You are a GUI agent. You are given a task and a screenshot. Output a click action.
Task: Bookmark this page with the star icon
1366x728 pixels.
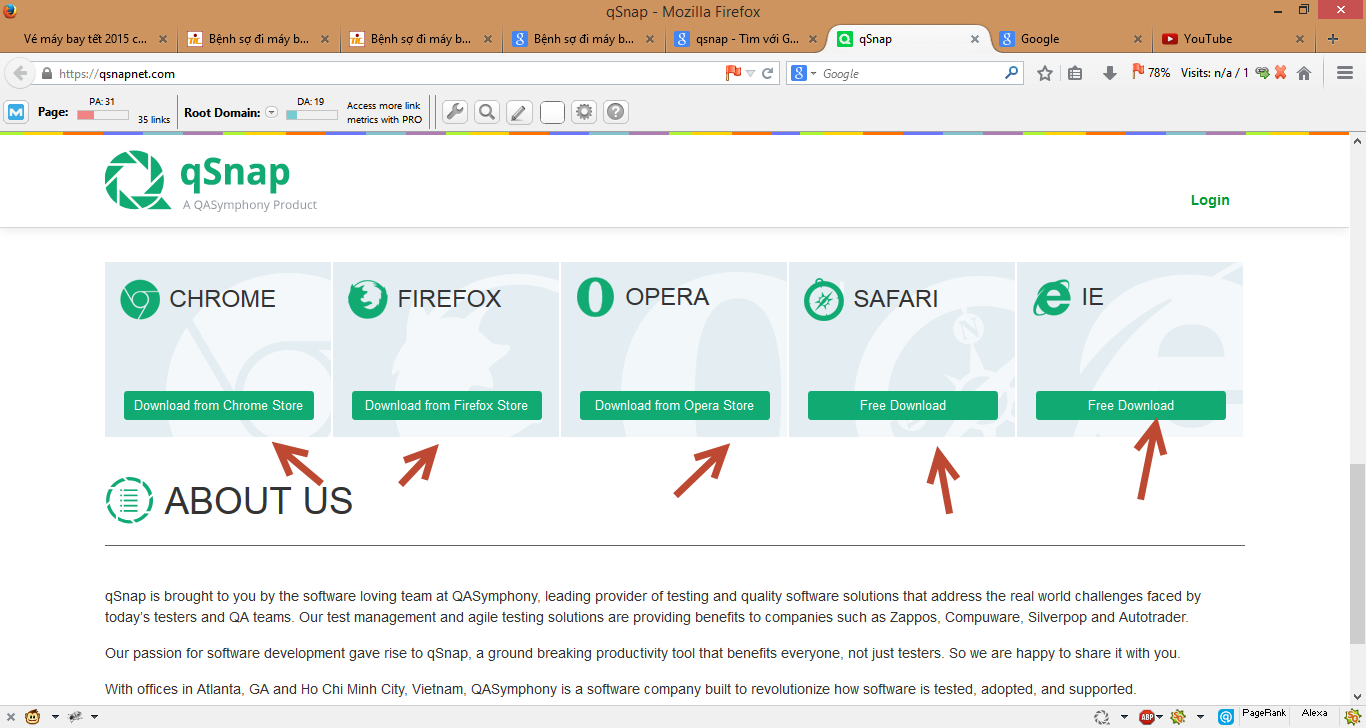click(1045, 73)
